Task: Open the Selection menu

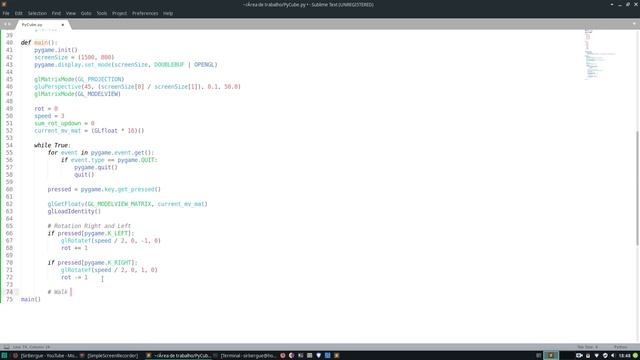Action: click(x=37, y=13)
